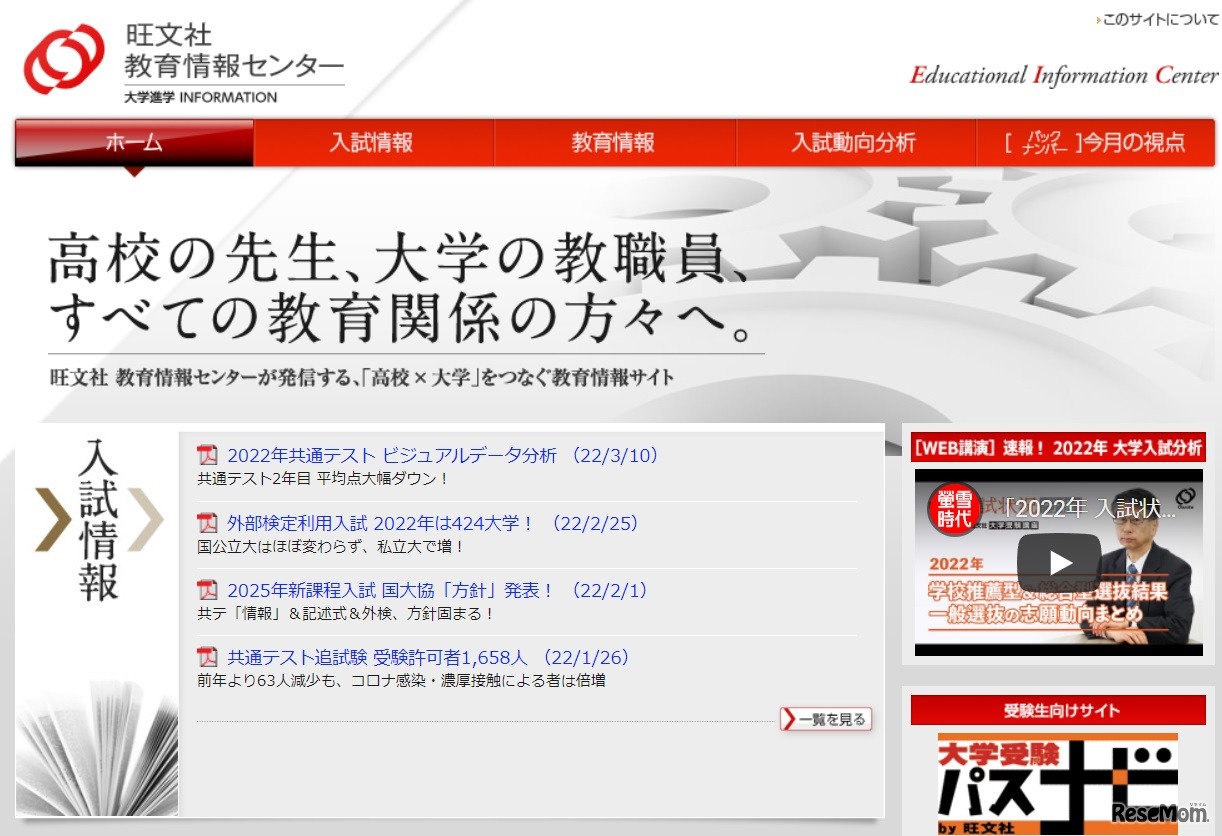Select the ホーム tab in the navigation

coord(133,143)
